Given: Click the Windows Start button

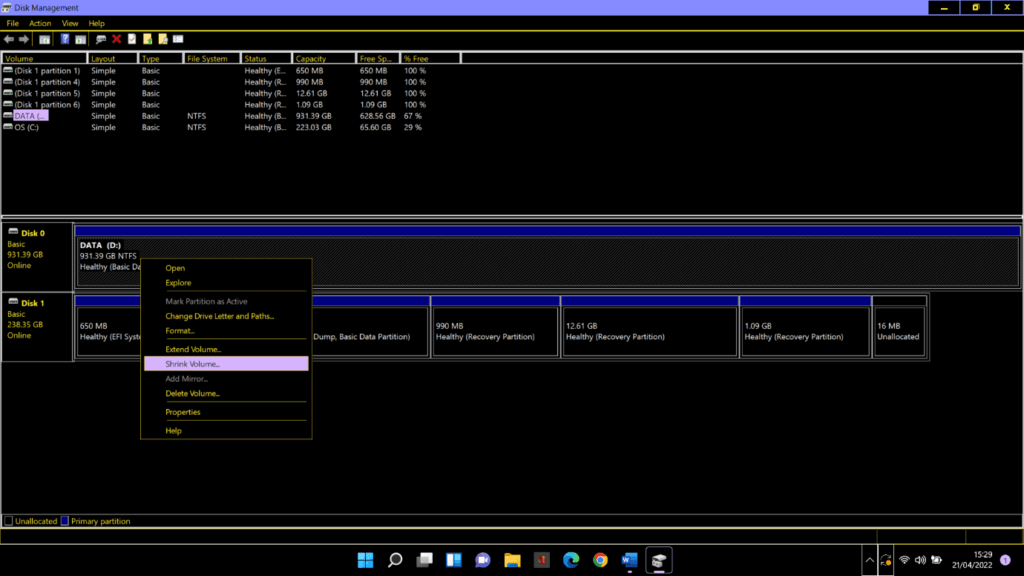Looking at the screenshot, I should click(366, 560).
